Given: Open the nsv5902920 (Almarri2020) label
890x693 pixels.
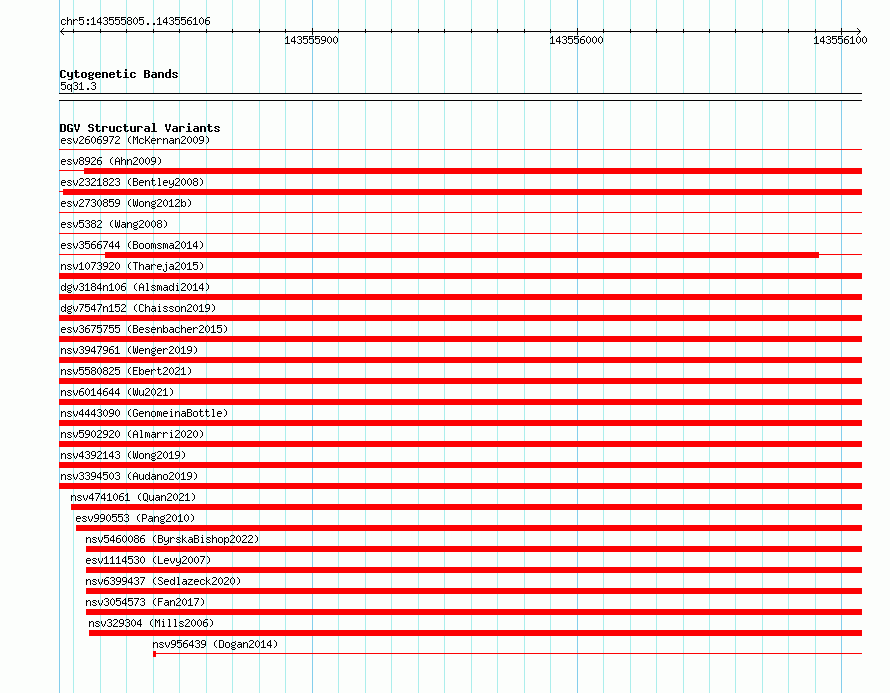Looking at the screenshot, I should 132,434.
